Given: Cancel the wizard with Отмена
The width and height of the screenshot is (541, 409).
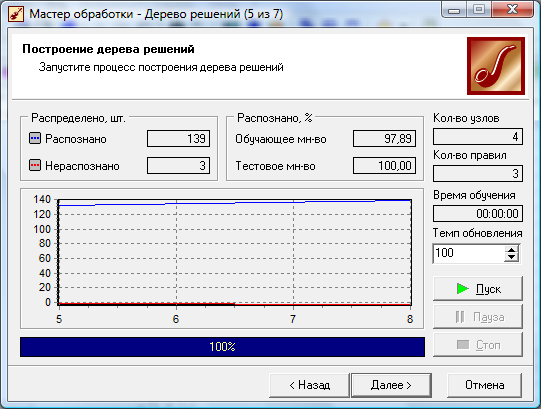Looking at the screenshot, I should pos(484,385).
